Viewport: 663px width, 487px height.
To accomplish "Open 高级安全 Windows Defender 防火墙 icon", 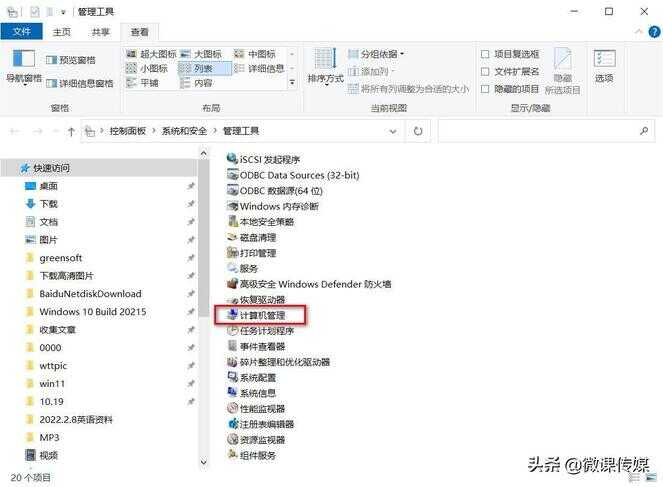I will point(232,284).
